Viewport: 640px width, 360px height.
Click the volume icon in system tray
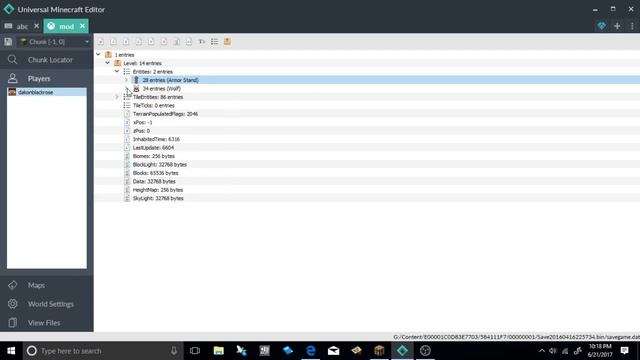pyautogui.click(x=553, y=351)
